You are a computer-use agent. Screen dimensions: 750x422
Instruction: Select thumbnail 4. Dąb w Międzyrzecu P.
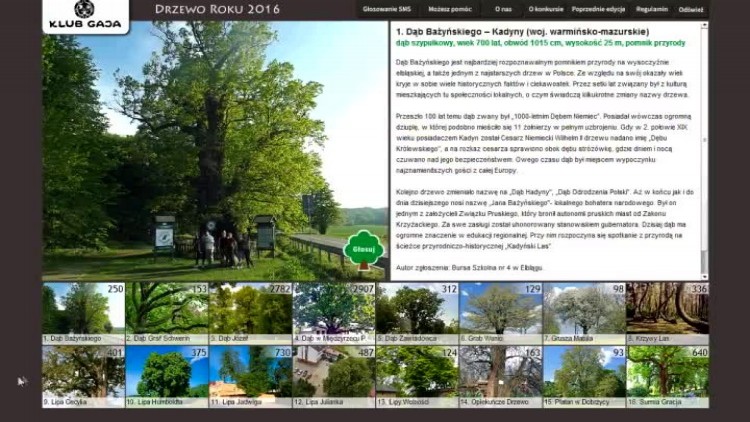pos(334,313)
